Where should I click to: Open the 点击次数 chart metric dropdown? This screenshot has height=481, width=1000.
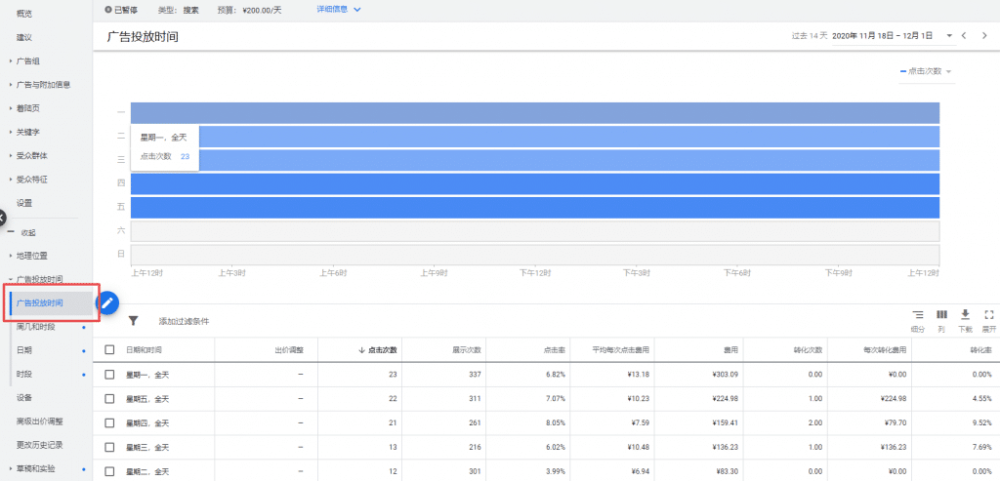click(926, 72)
